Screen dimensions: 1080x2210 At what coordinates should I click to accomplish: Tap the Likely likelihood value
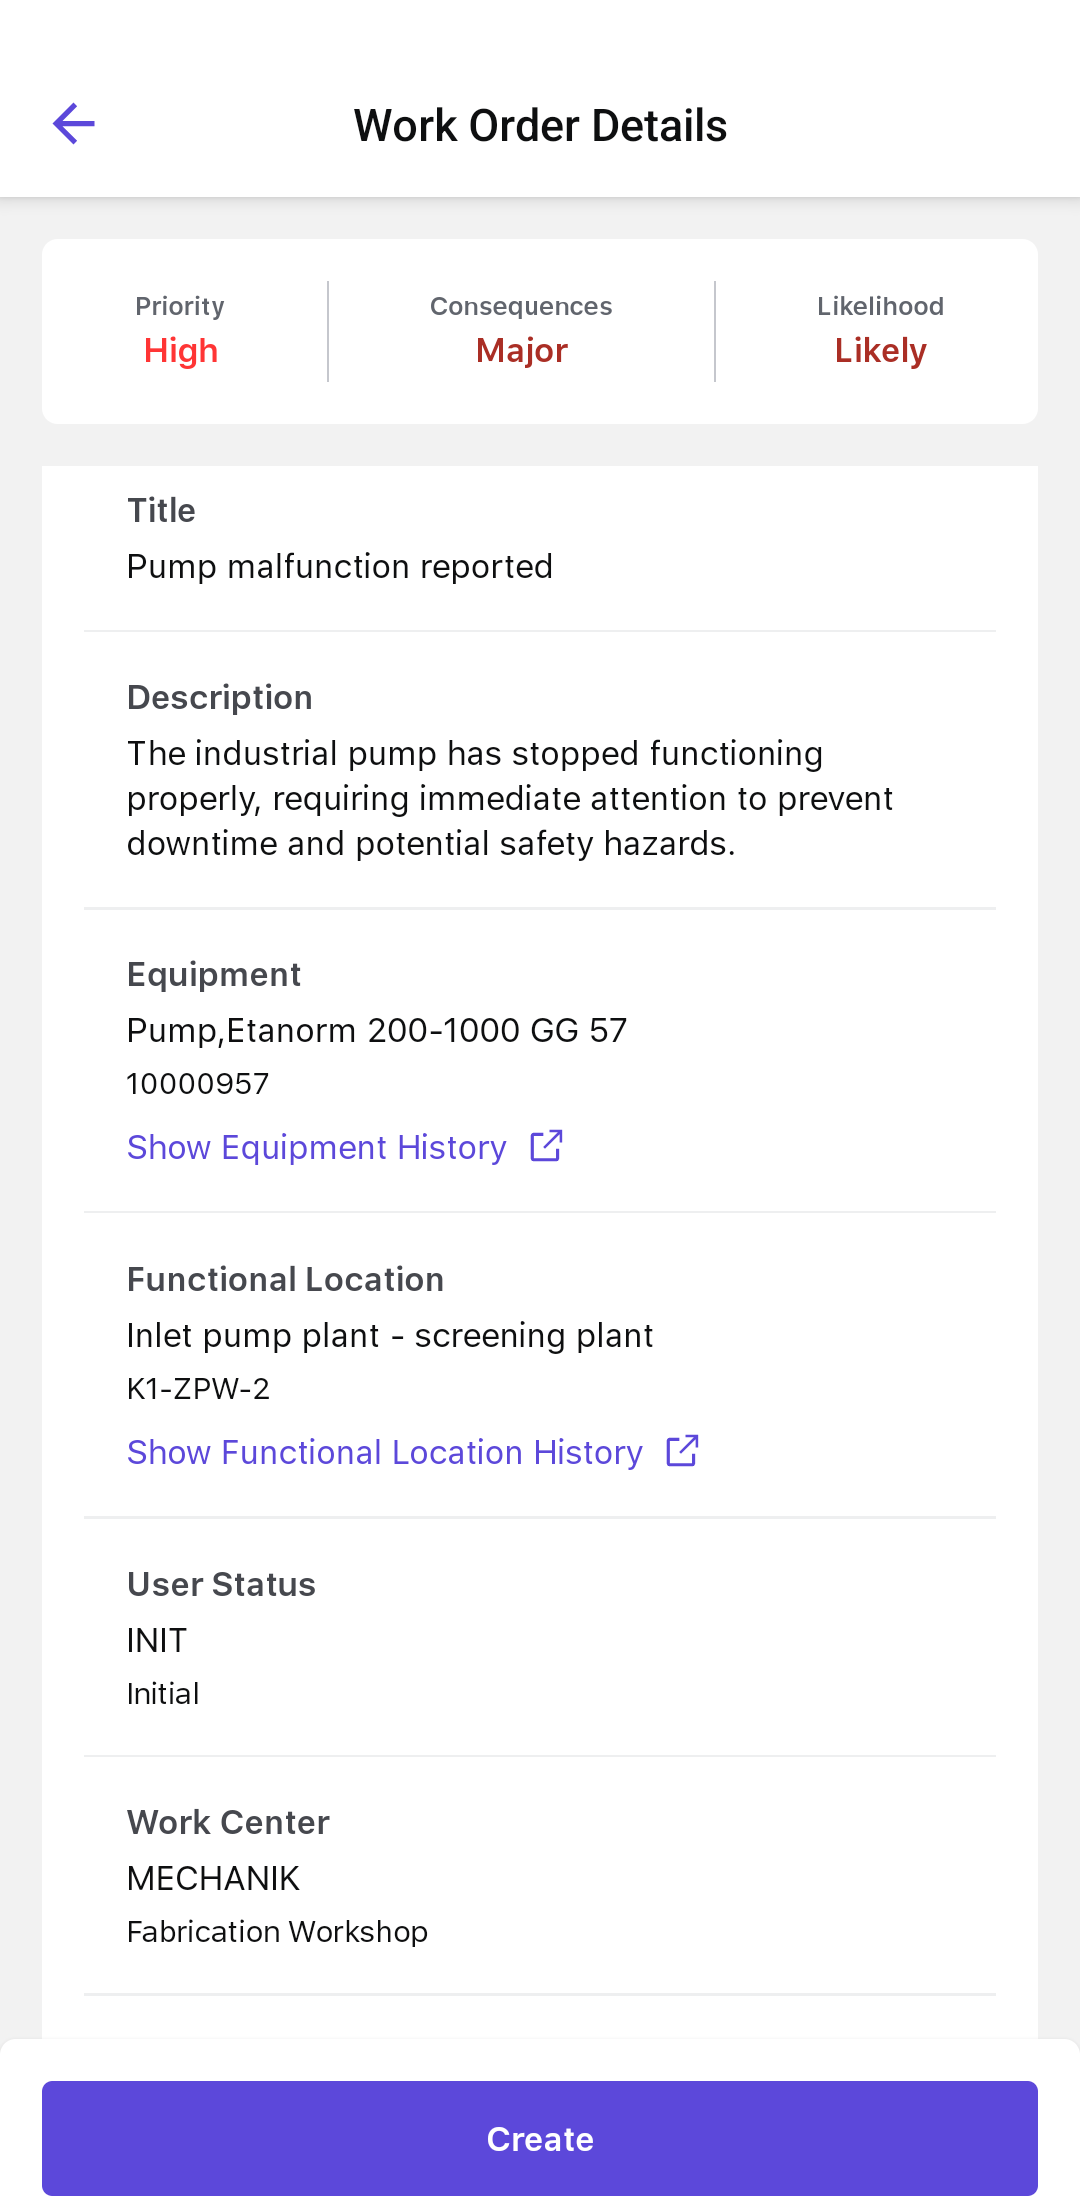[880, 351]
